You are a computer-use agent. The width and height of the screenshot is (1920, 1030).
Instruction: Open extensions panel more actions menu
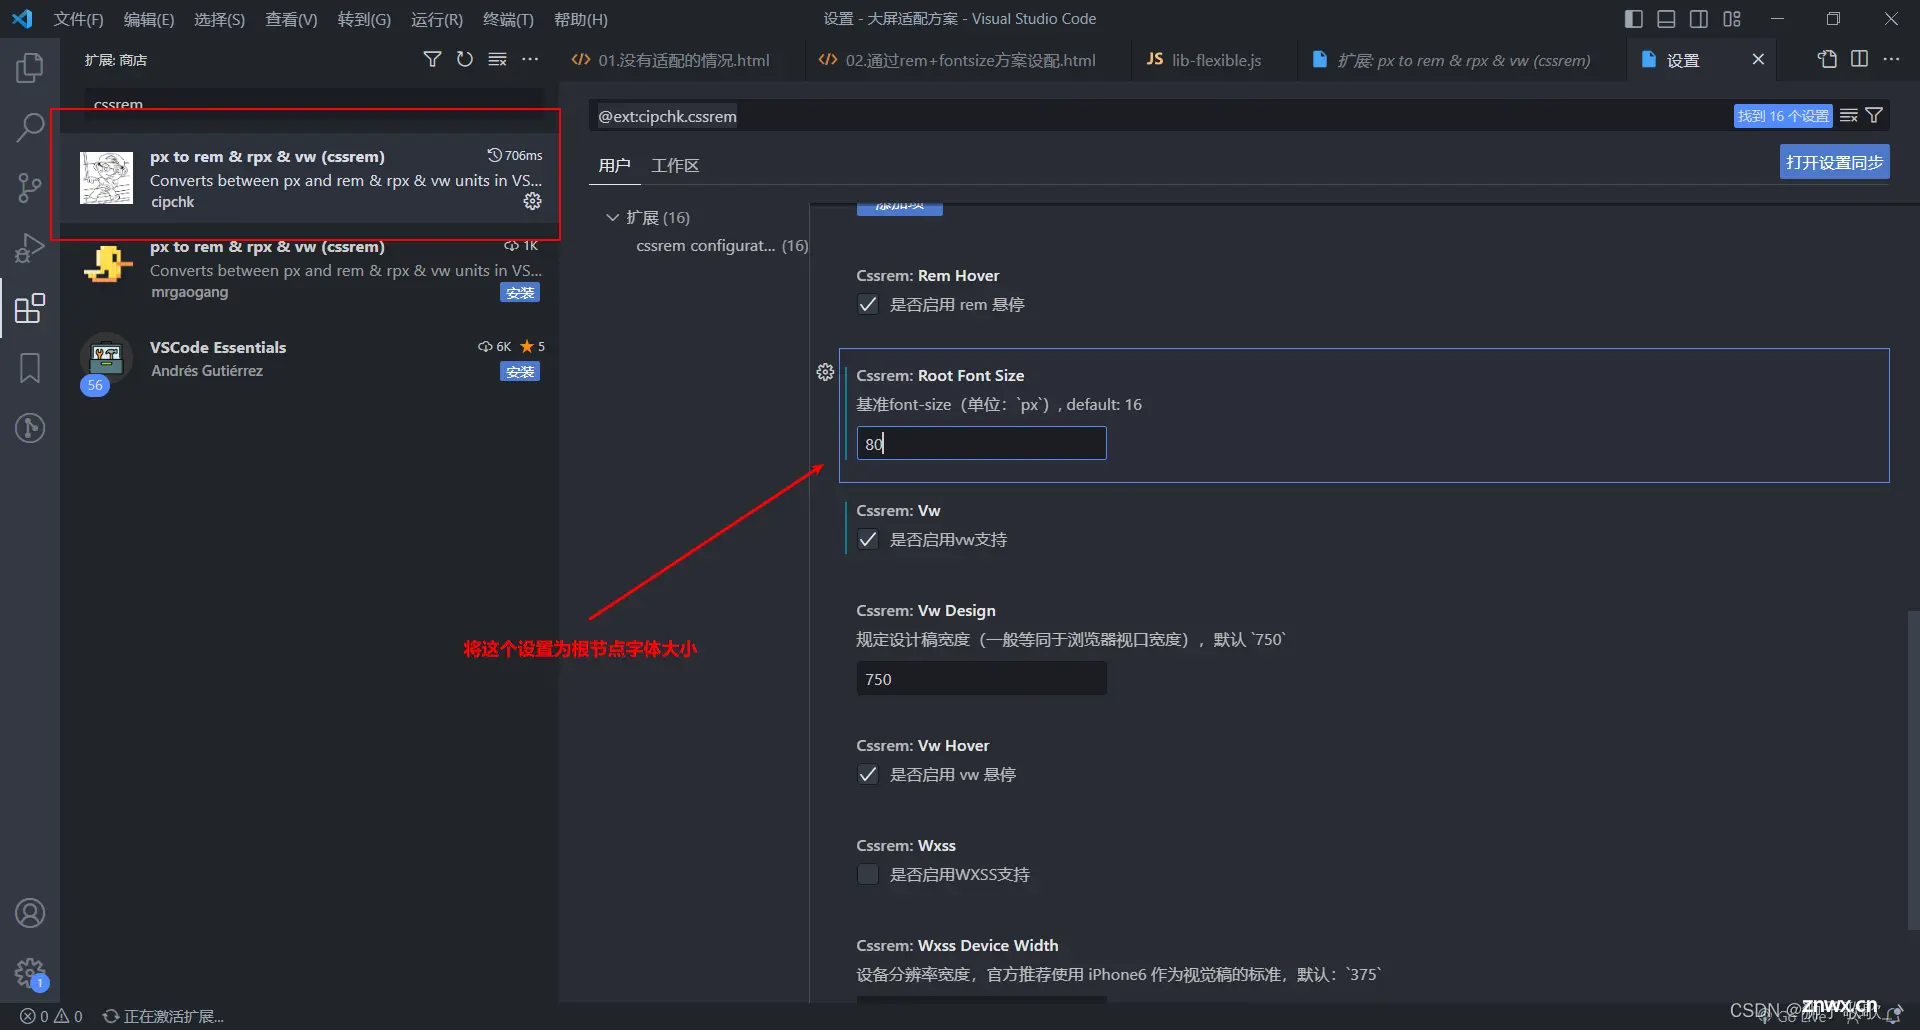pyautogui.click(x=530, y=59)
